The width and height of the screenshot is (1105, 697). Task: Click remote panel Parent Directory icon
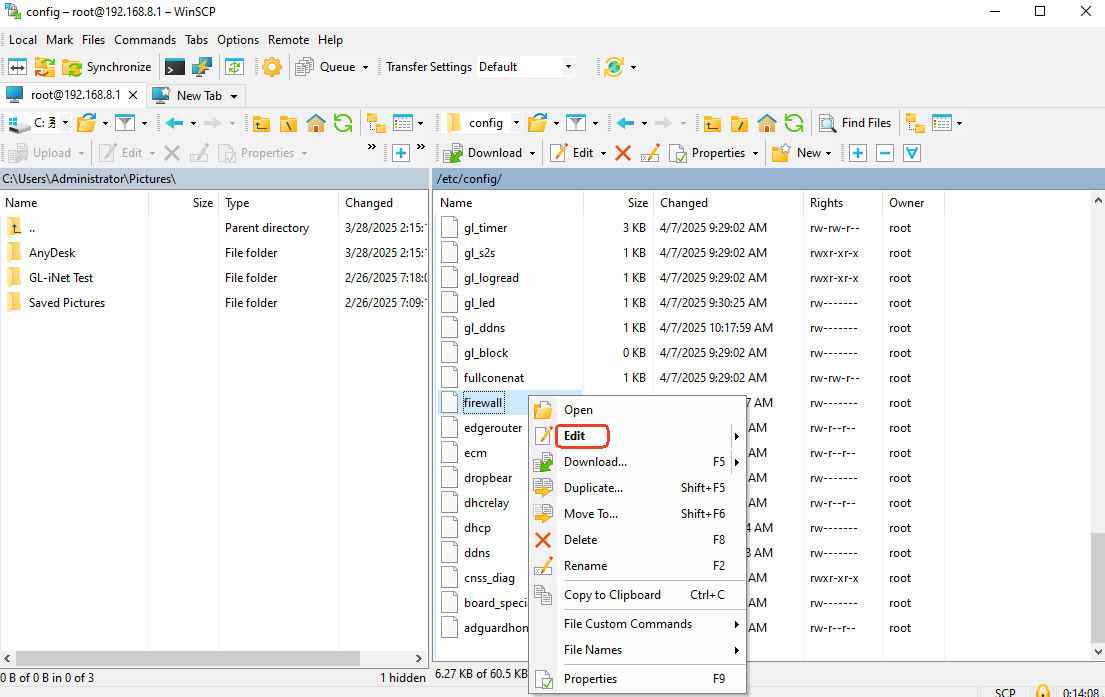coord(712,123)
